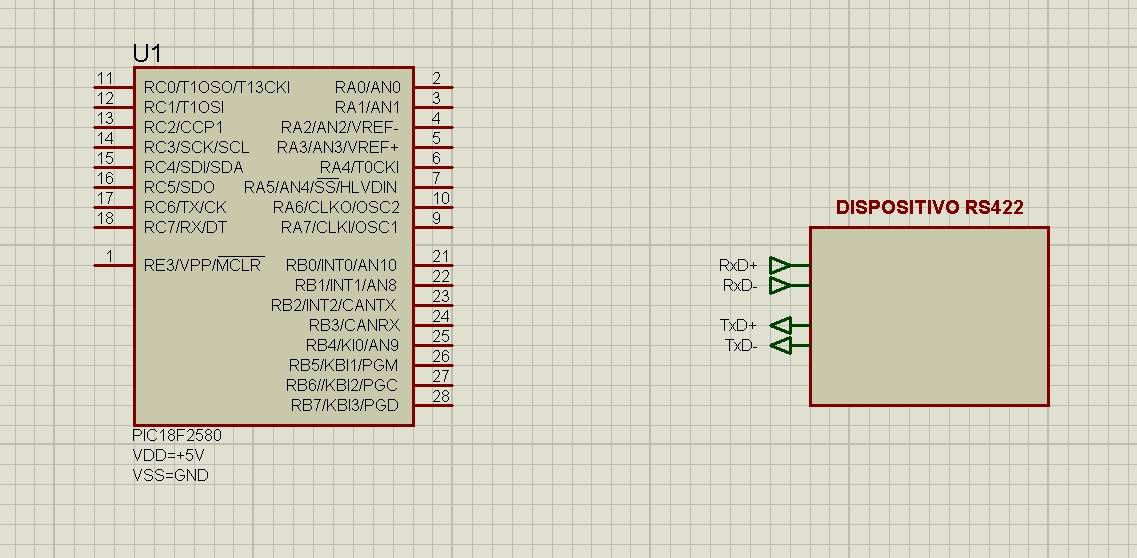Select the RxD+ terminal label

click(x=738, y=265)
